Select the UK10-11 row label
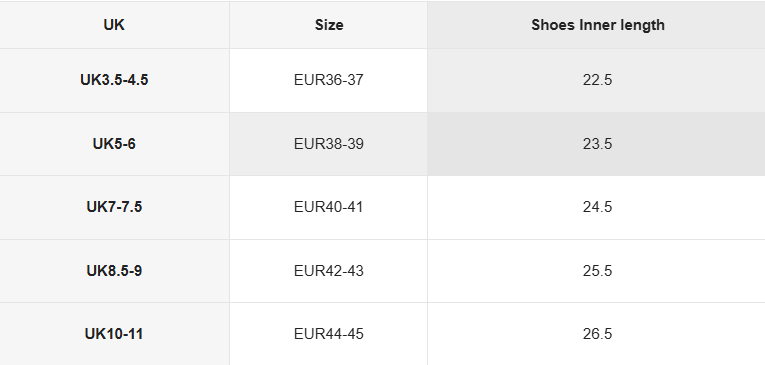The height and width of the screenshot is (365, 765). pyautogui.click(x=114, y=334)
